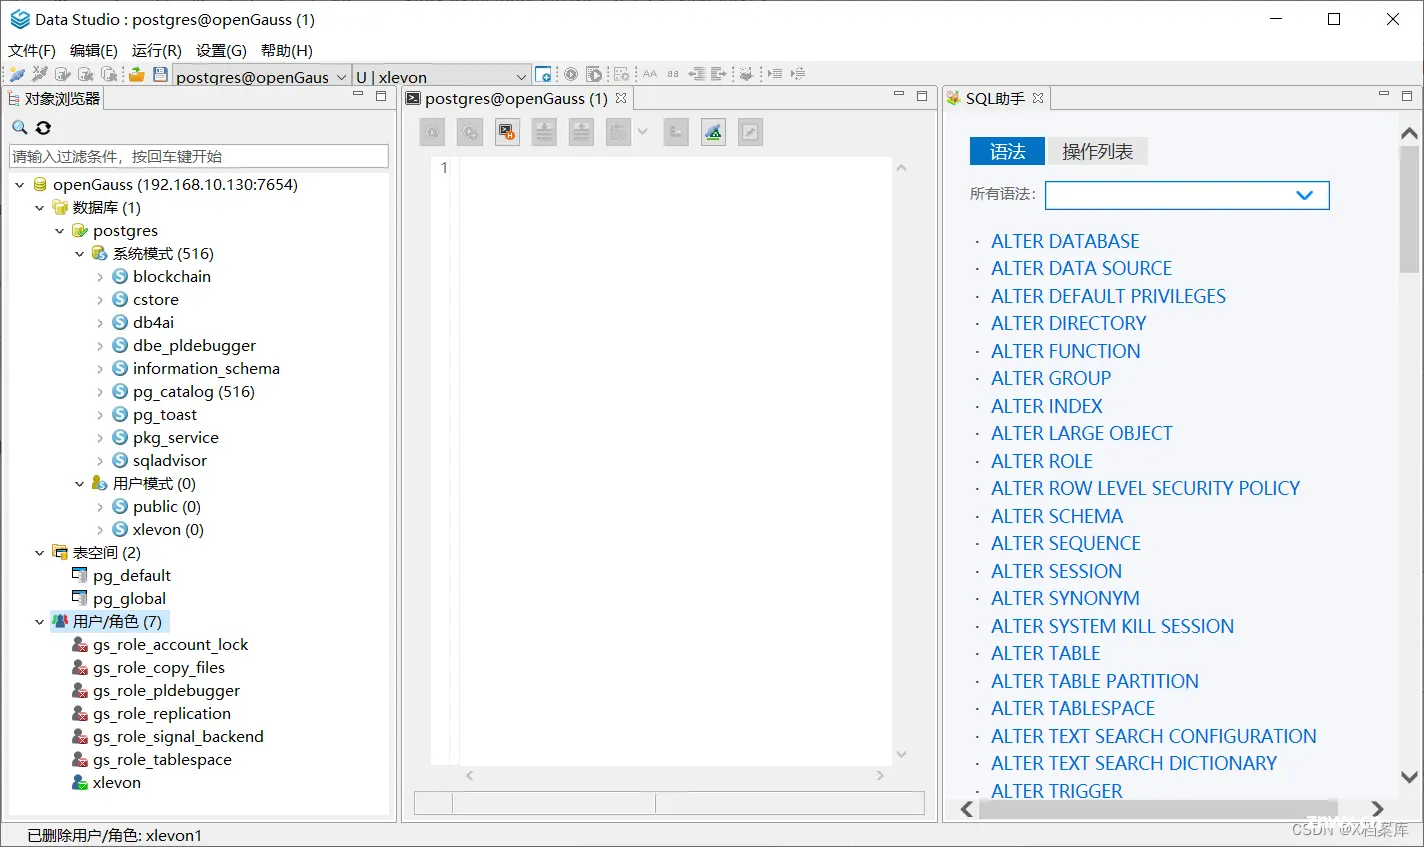This screenshot has width=1424, height=847.
Task: Click the remove connection icon in toolbar
Action: click(x=39, y=75)
